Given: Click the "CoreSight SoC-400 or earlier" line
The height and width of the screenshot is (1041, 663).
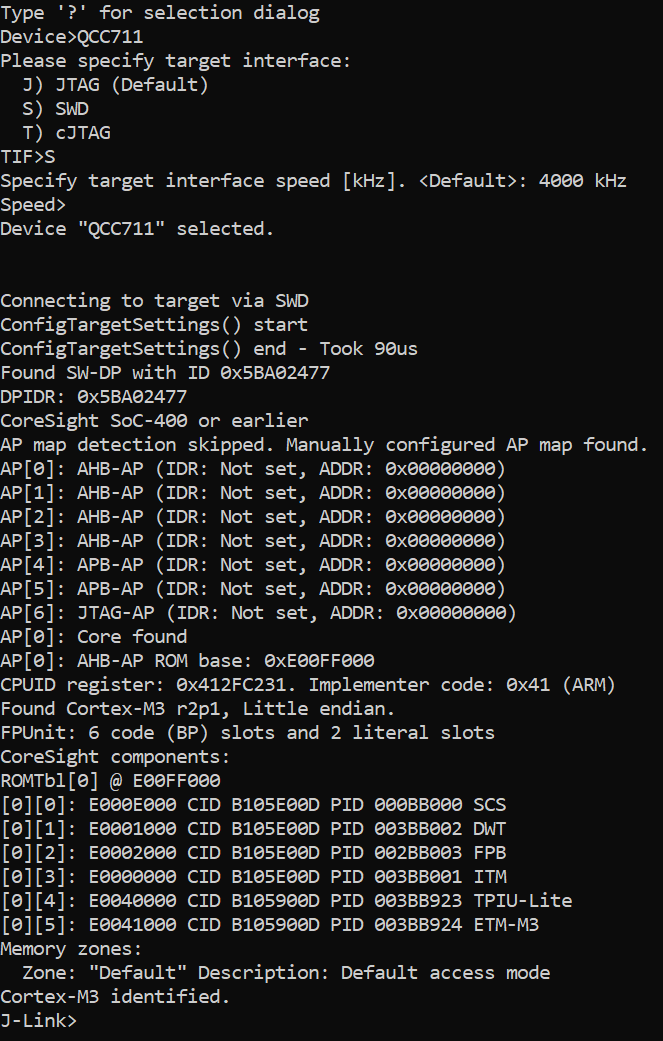Looking at the screenshot, I should (154, 421).
